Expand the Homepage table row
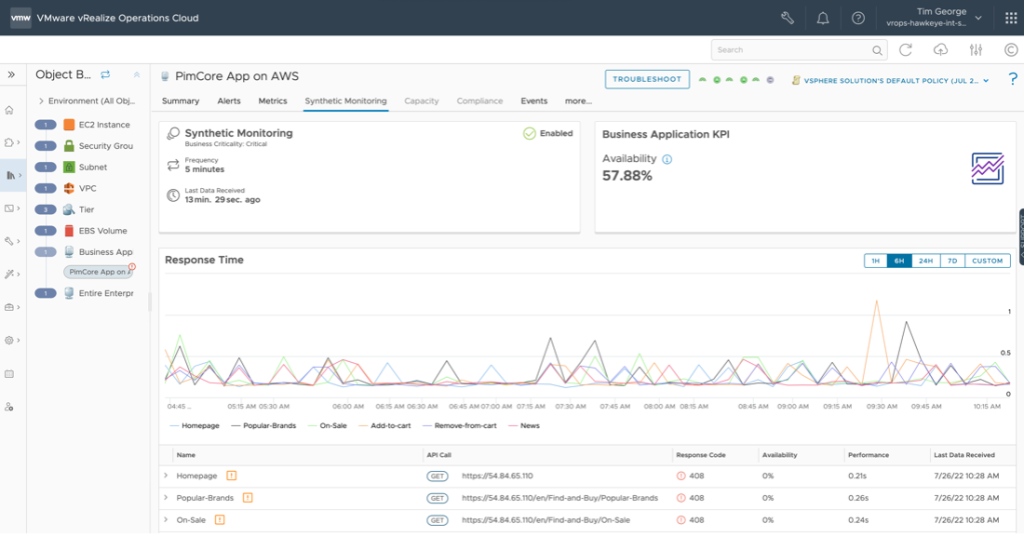This screenshot has height=537, width=1024. point(166,475)
